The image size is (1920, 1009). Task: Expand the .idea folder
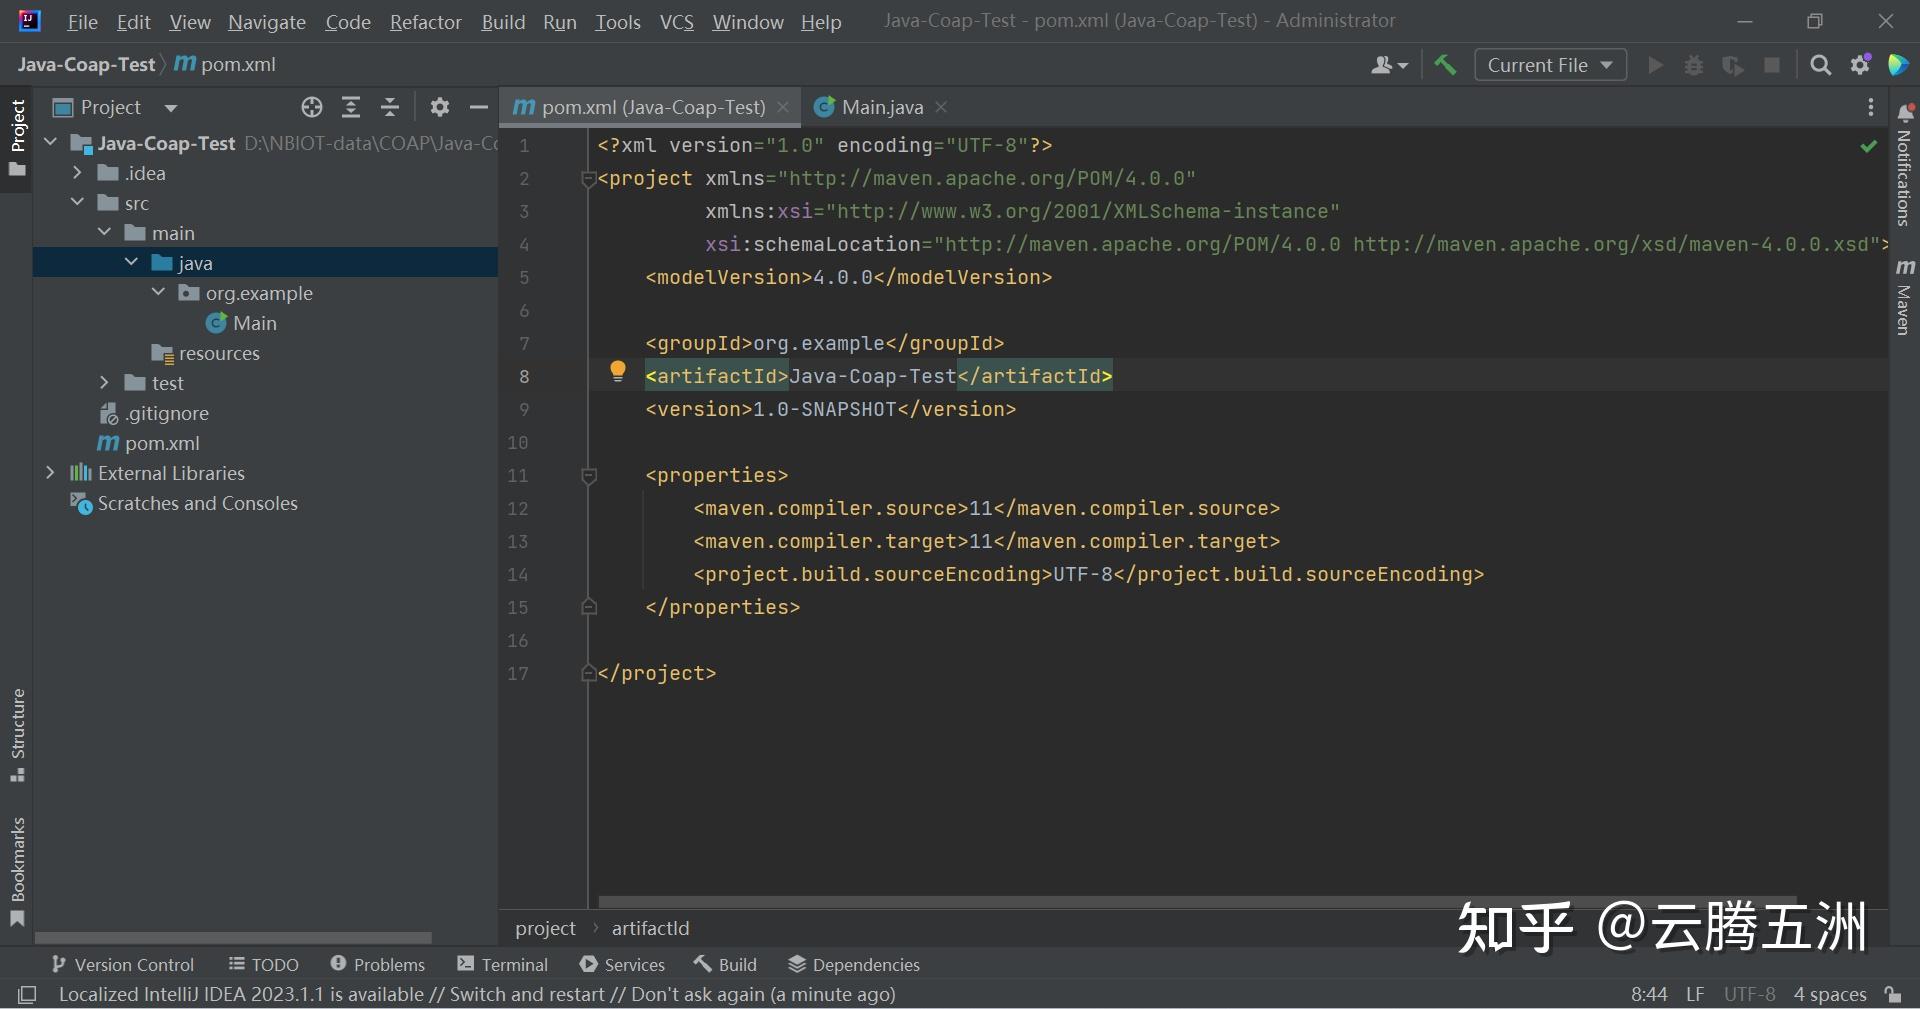tap(78, 173)
